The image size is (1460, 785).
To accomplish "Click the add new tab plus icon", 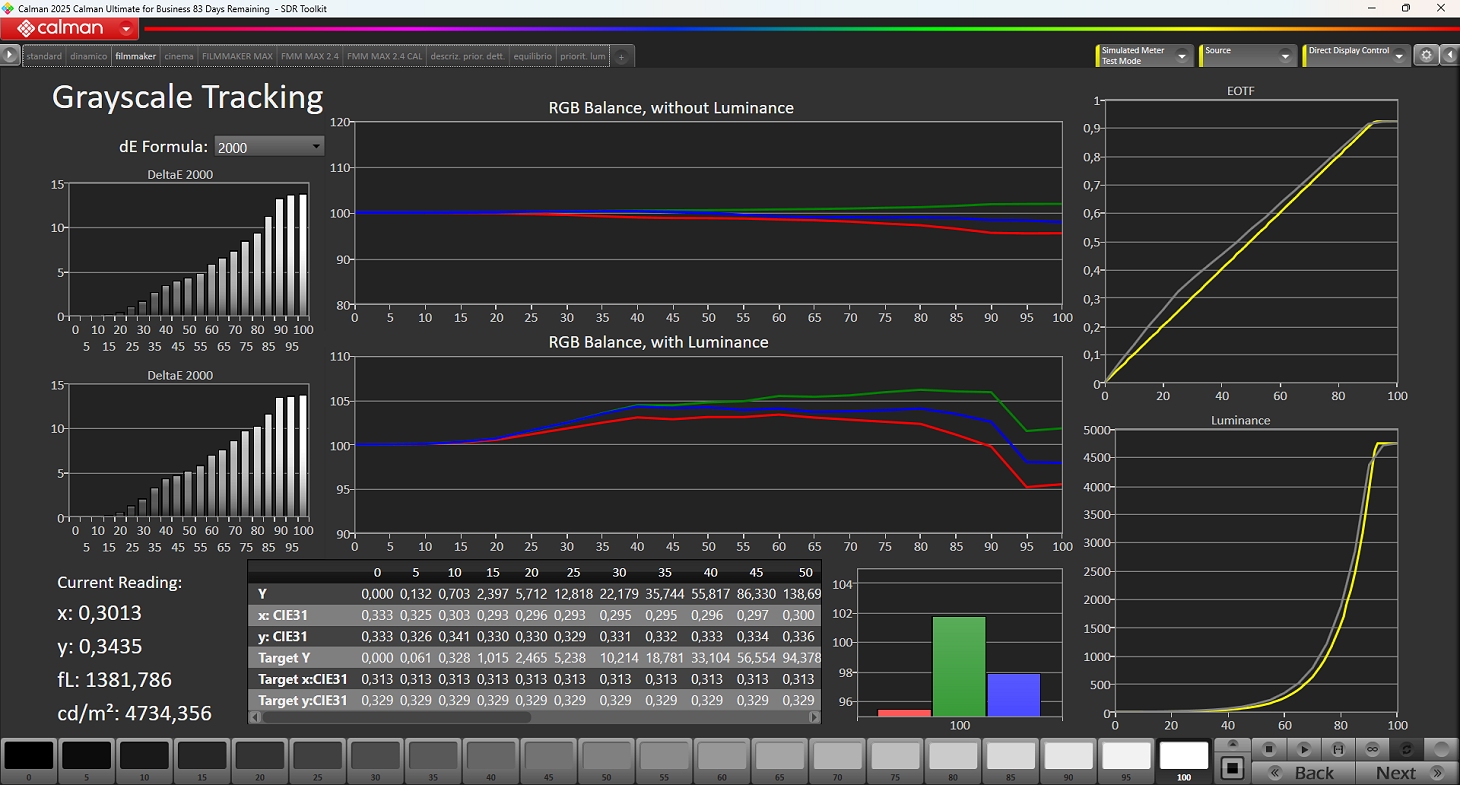I will tap(621, 57).
